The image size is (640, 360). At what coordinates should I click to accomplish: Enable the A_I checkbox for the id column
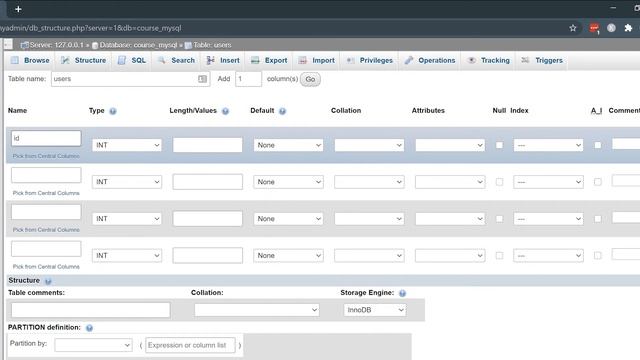point(598,145)
